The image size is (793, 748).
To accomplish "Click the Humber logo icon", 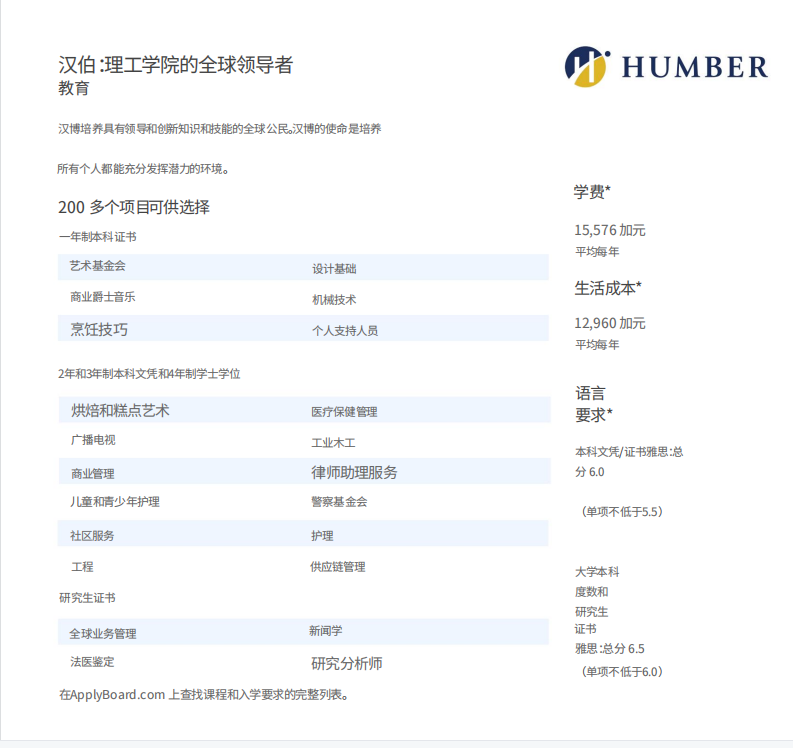I will 587,67.
